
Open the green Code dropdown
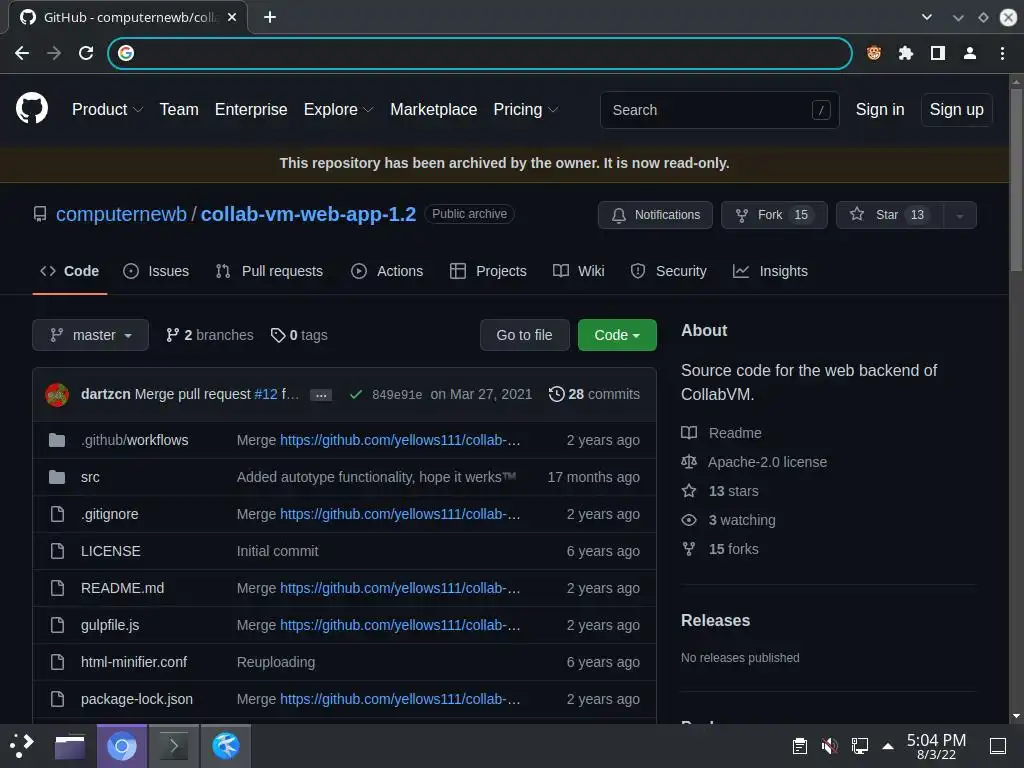617,335
